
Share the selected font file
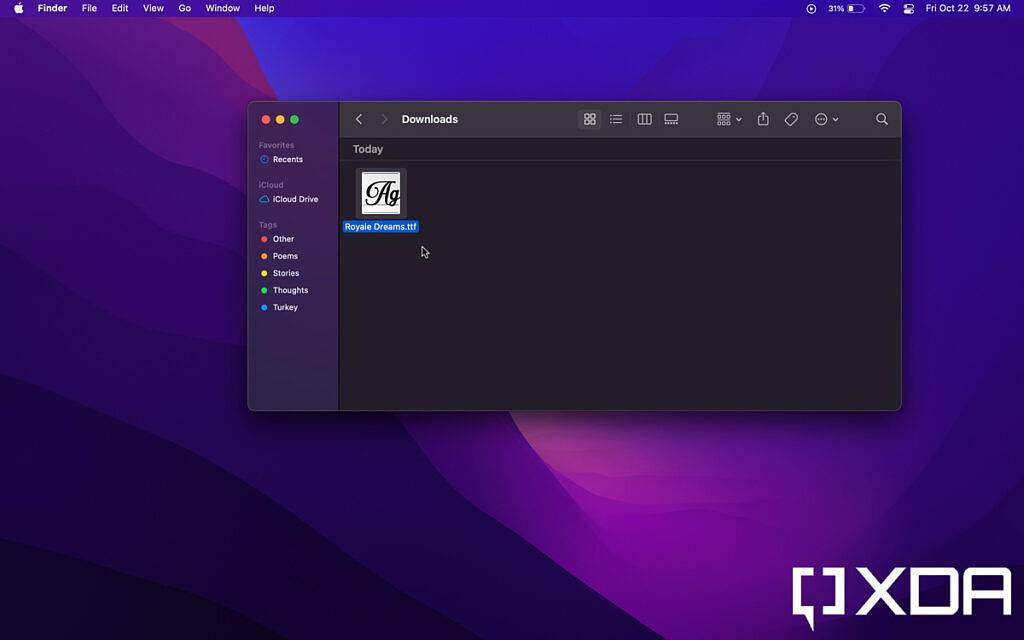coord(762,119)
